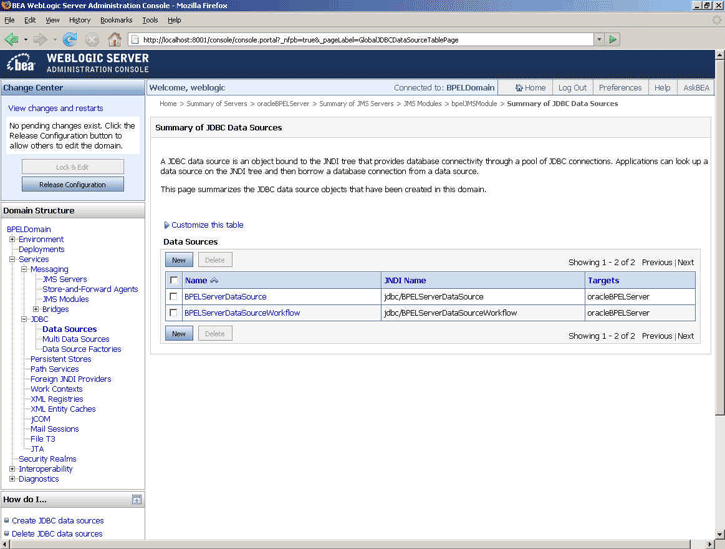Open the Bookmarks menu
The image size is (725, 549).
tap(116, 20)
